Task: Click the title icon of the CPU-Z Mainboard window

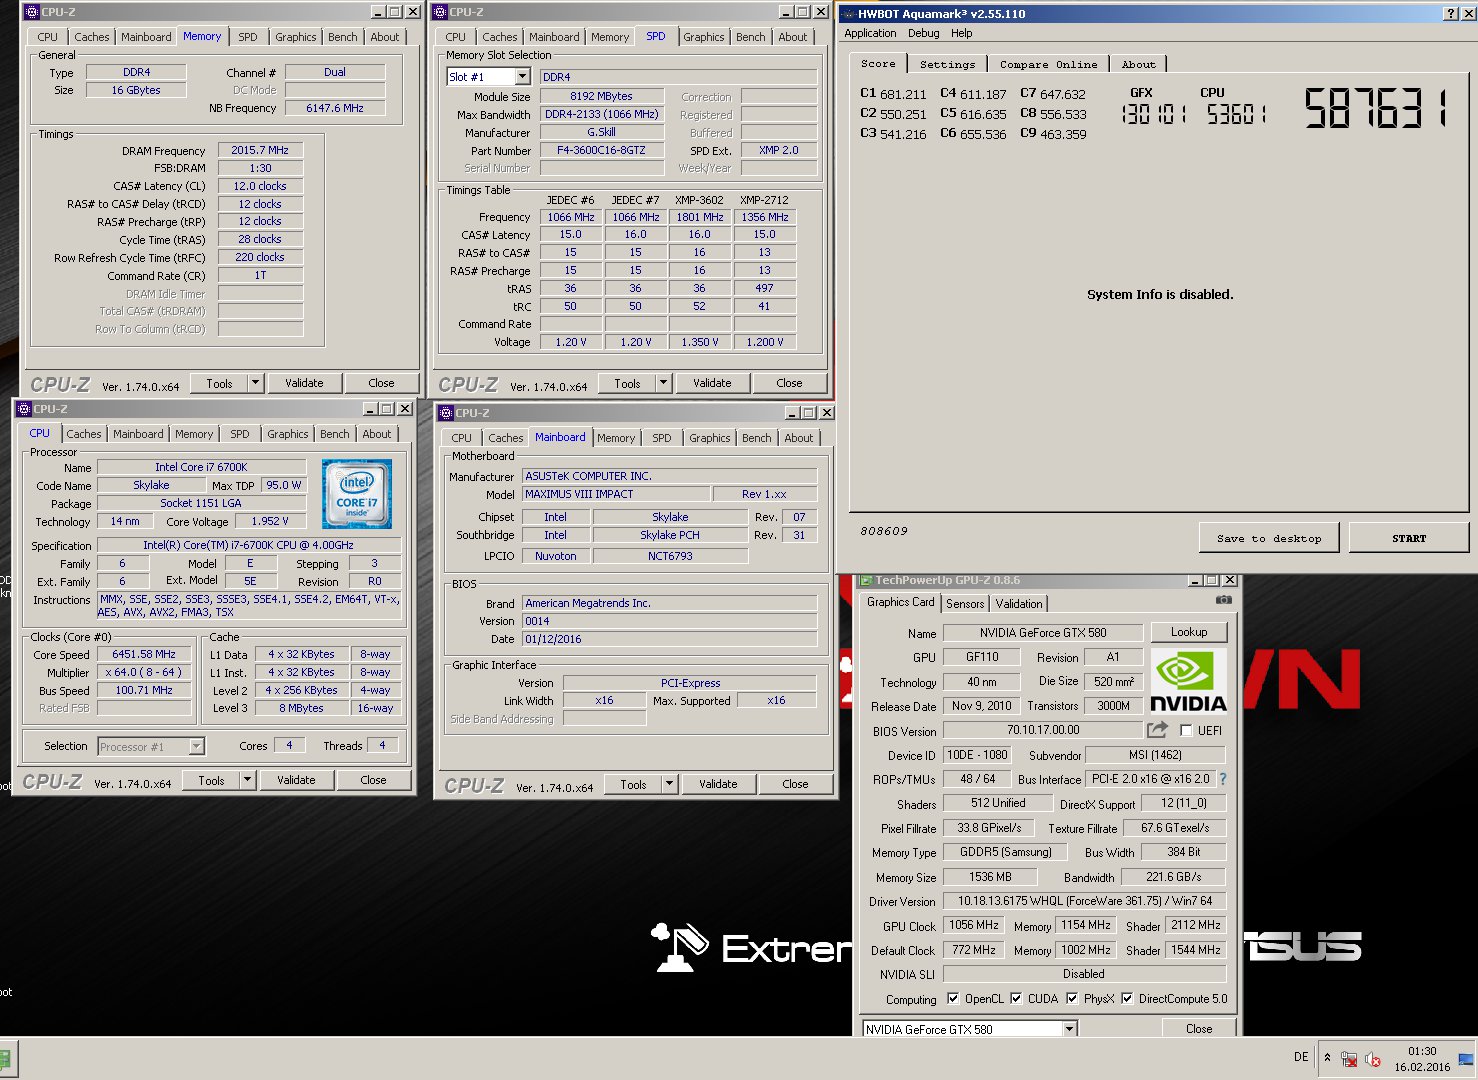Action: (446, 413)
